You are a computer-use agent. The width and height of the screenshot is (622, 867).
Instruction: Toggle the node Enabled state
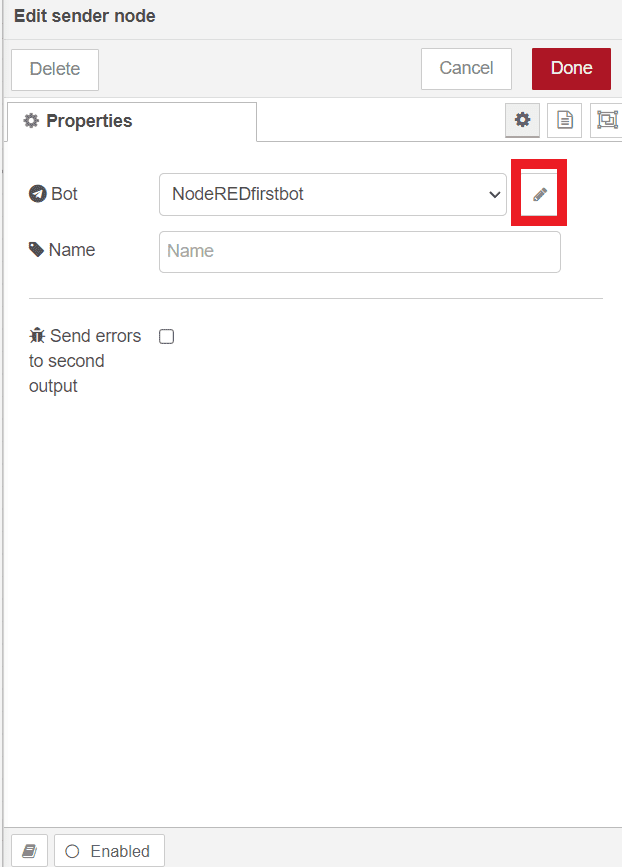(108, 849)
